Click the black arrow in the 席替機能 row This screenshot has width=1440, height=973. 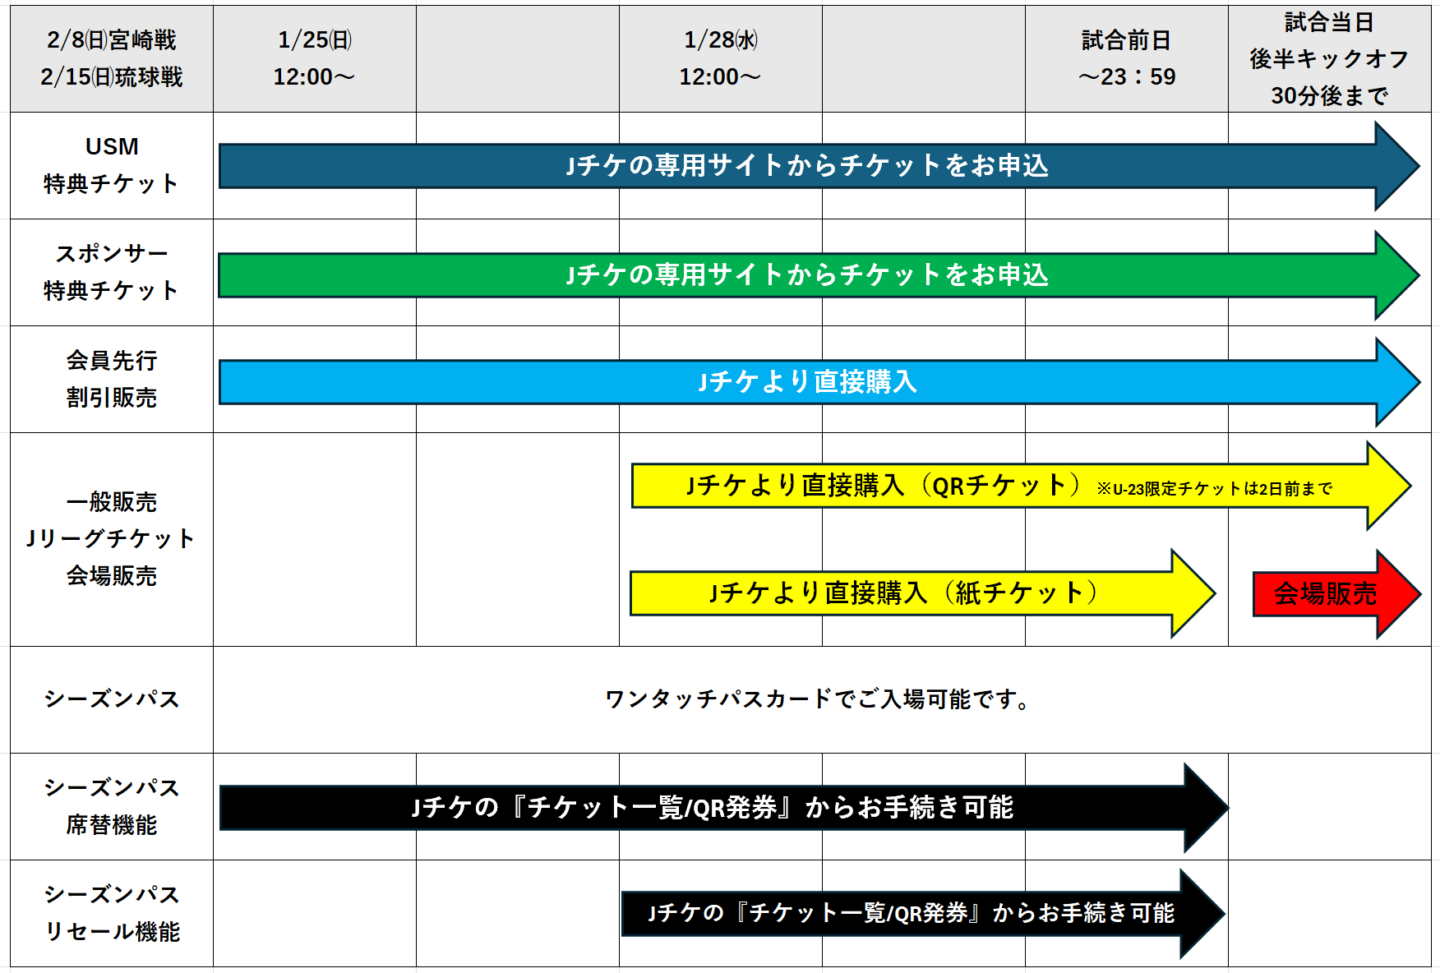click(712, 808)
